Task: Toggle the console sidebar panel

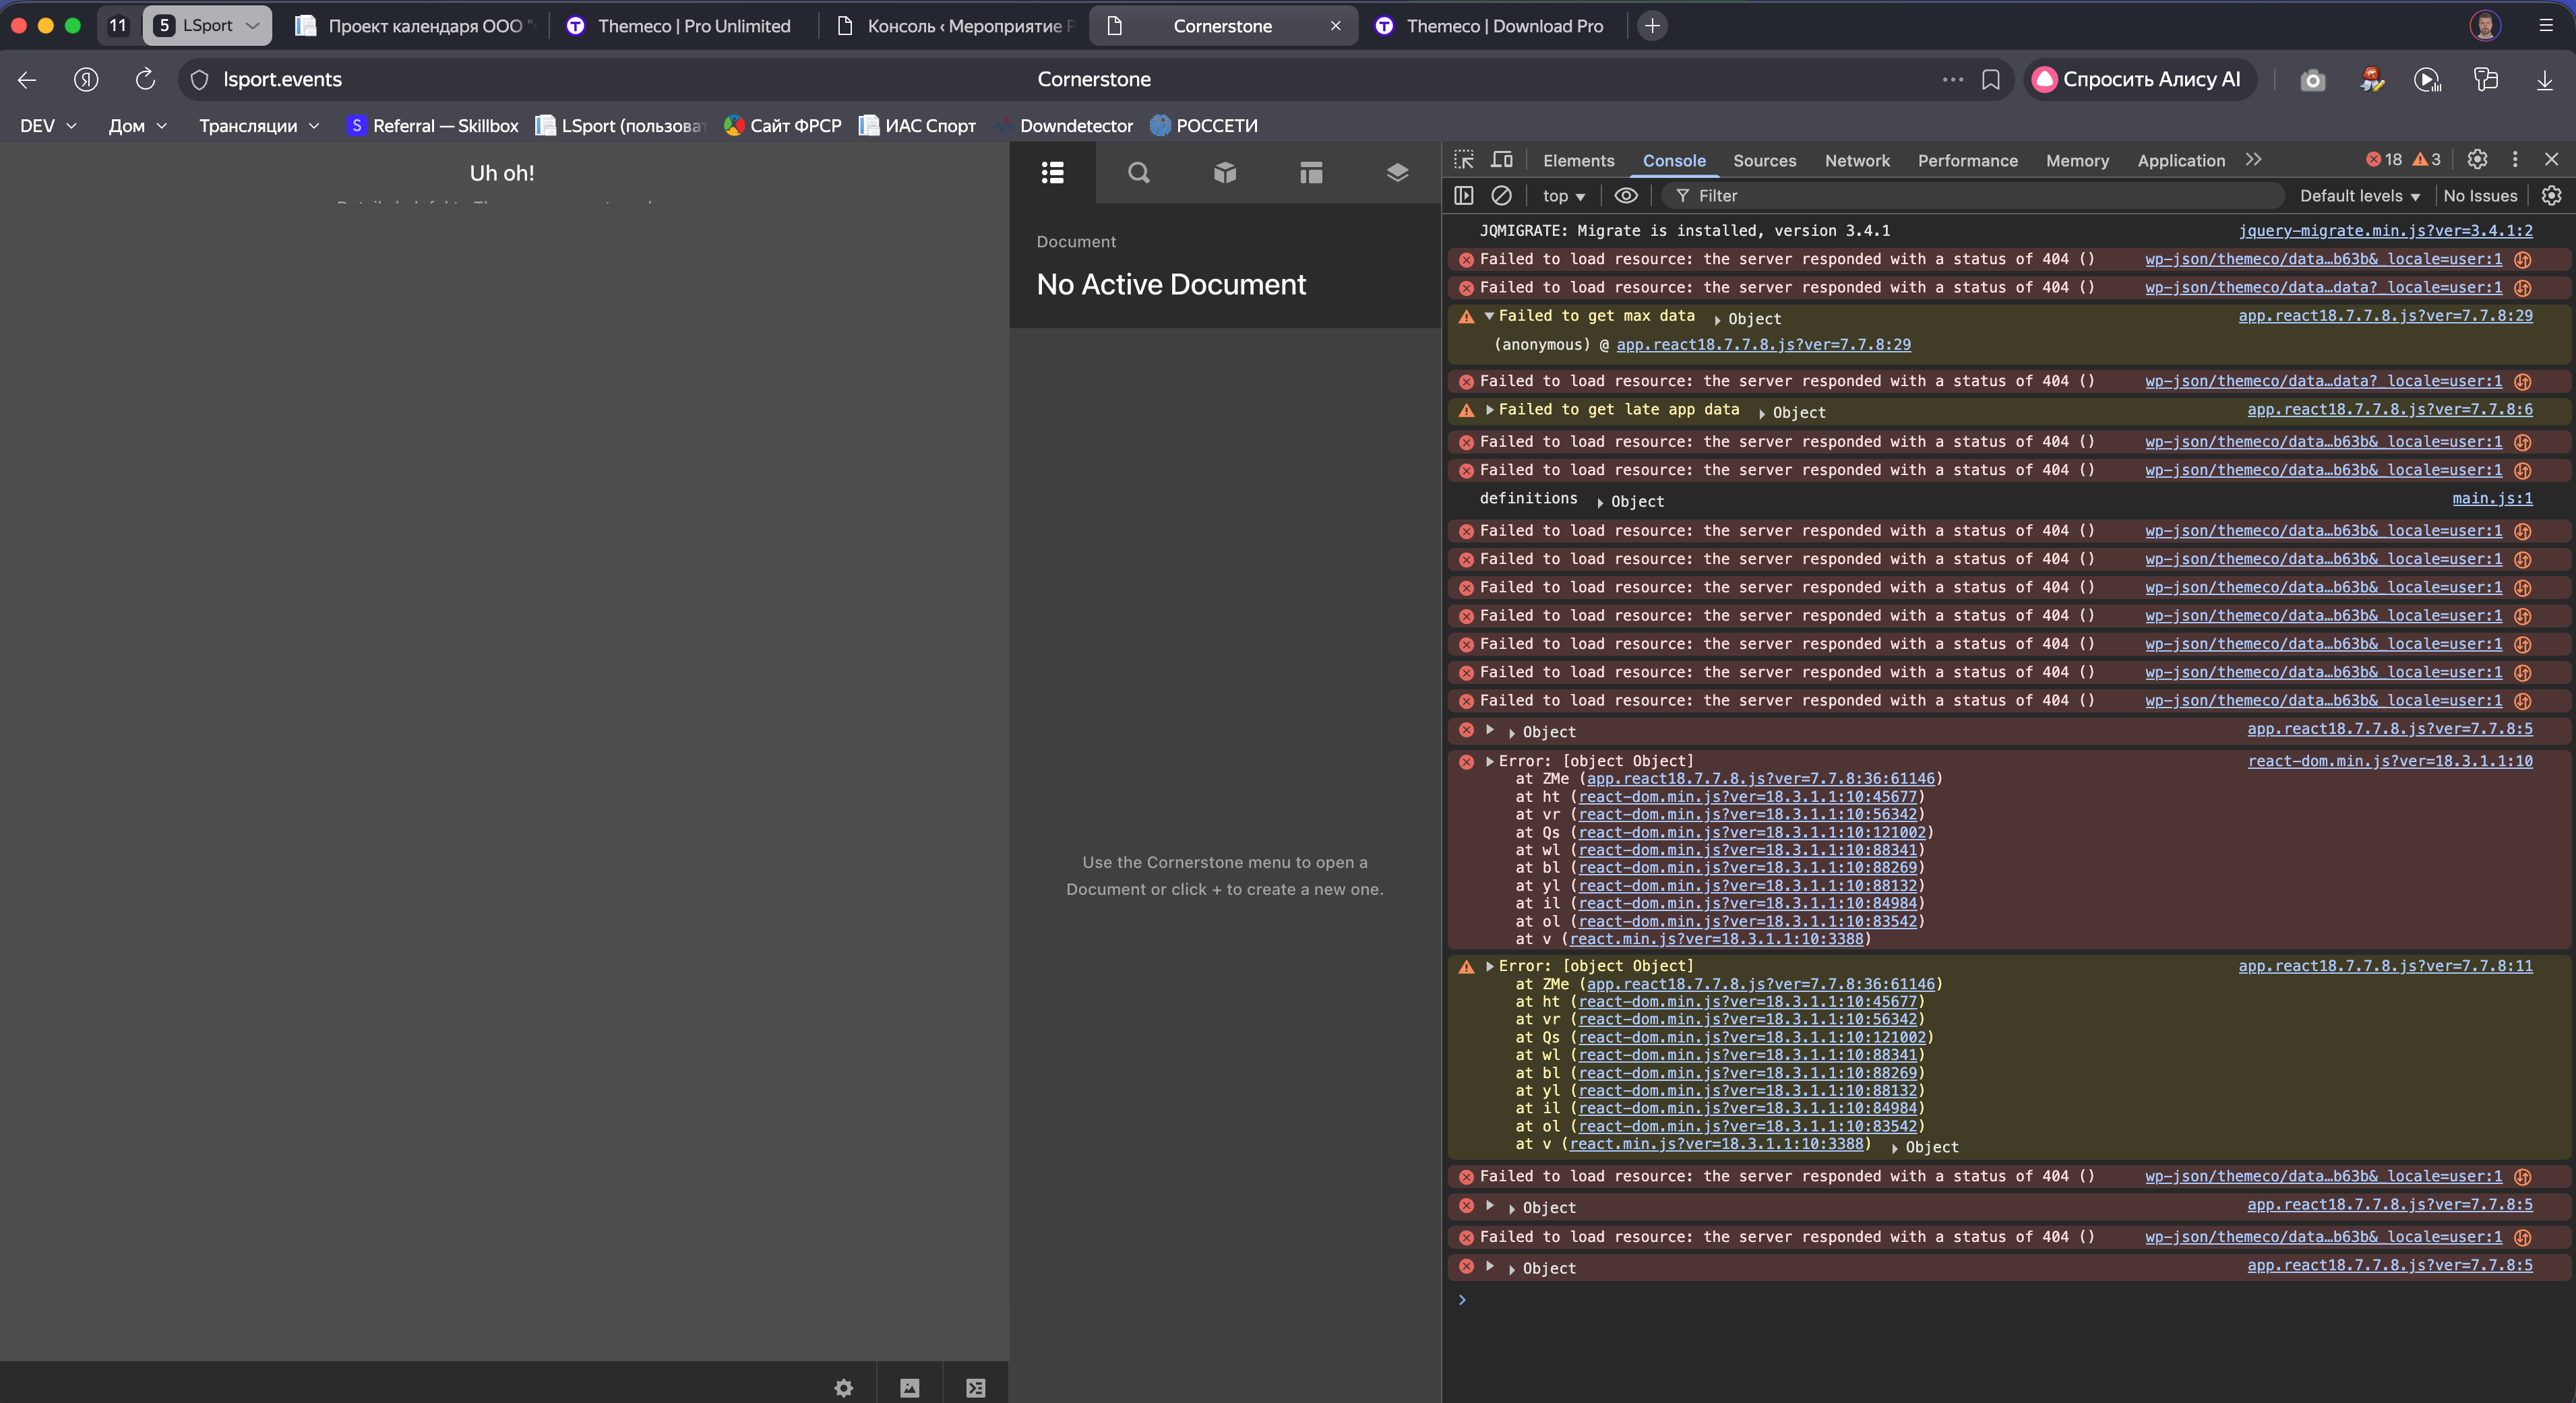Action: click(1464, 196)
